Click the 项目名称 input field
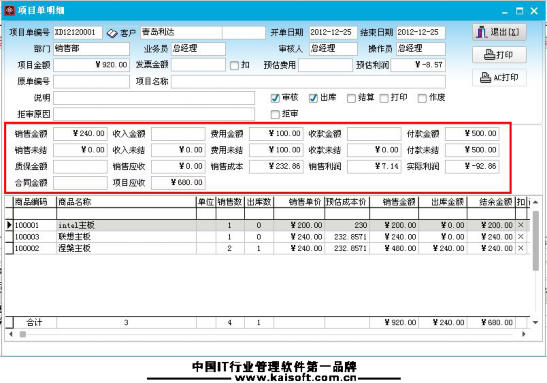This screenshot has height=383, width=547. coord(308,82)
